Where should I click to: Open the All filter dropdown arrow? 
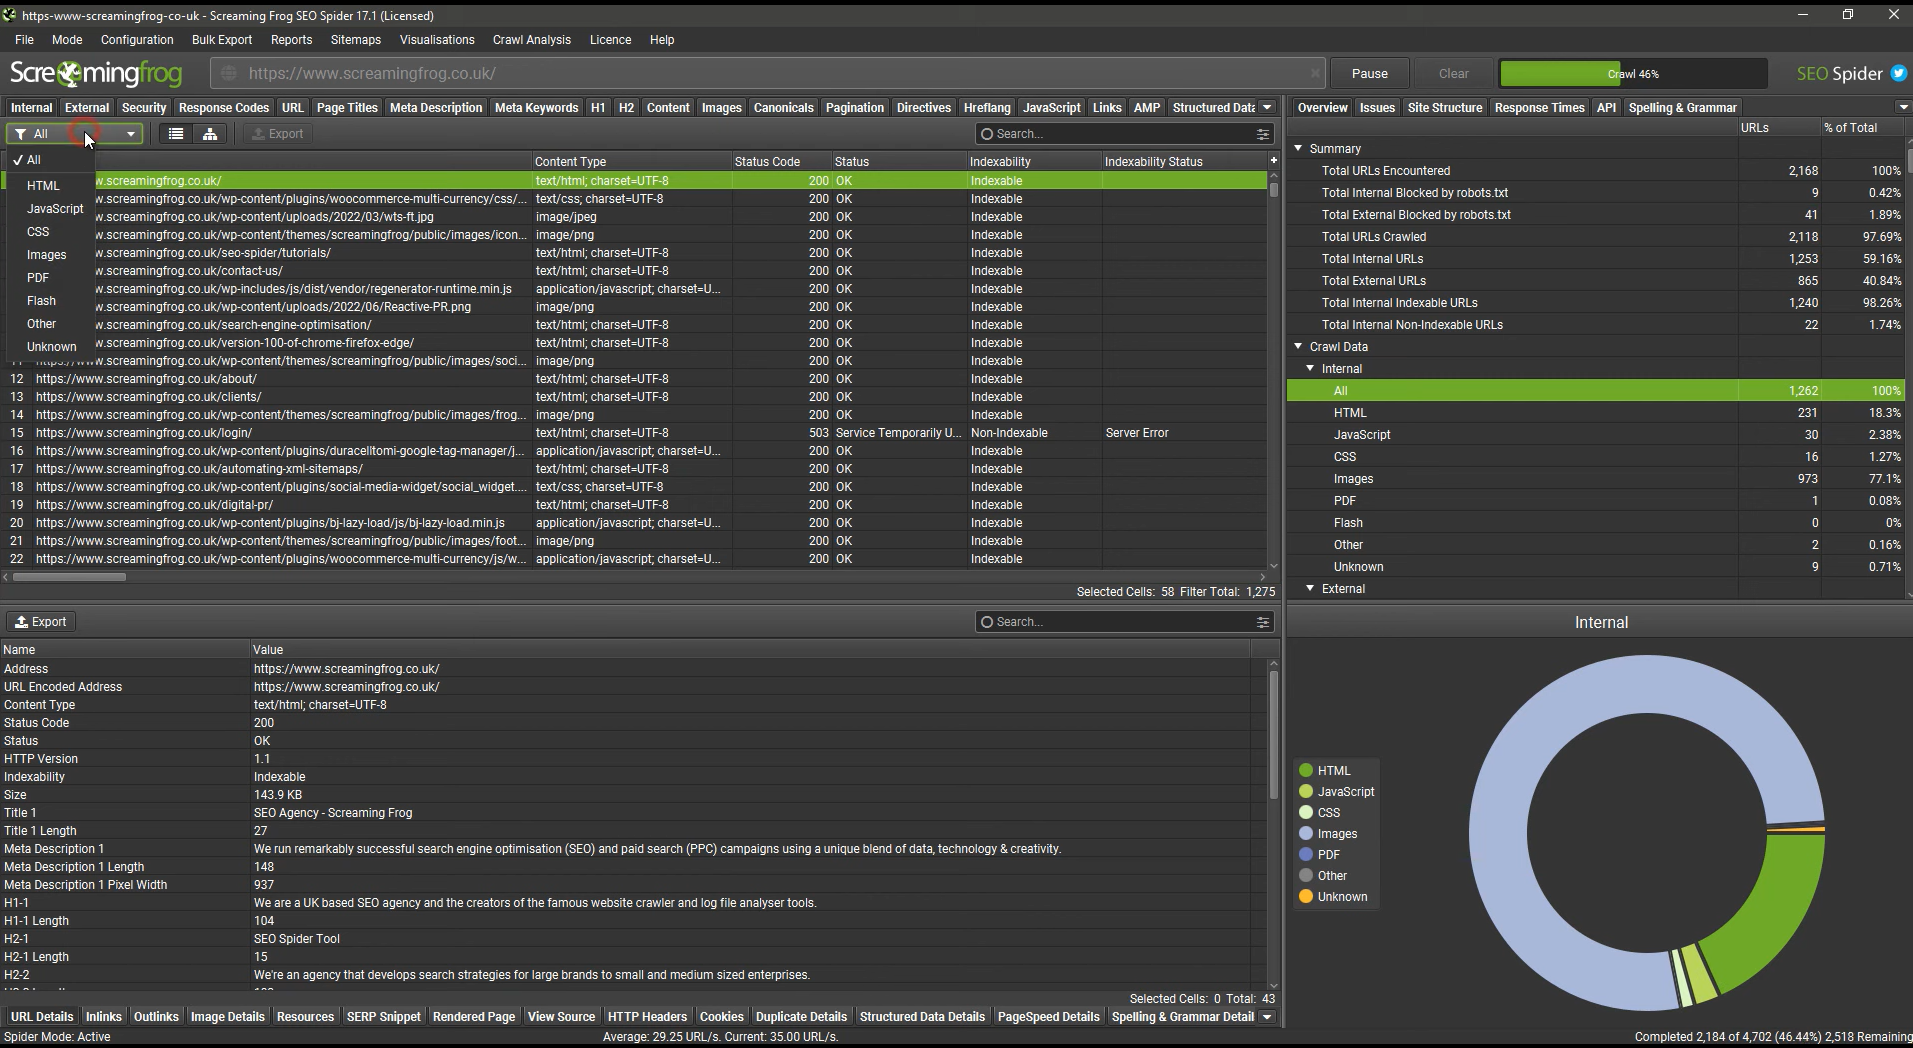(x=130, y=134)
